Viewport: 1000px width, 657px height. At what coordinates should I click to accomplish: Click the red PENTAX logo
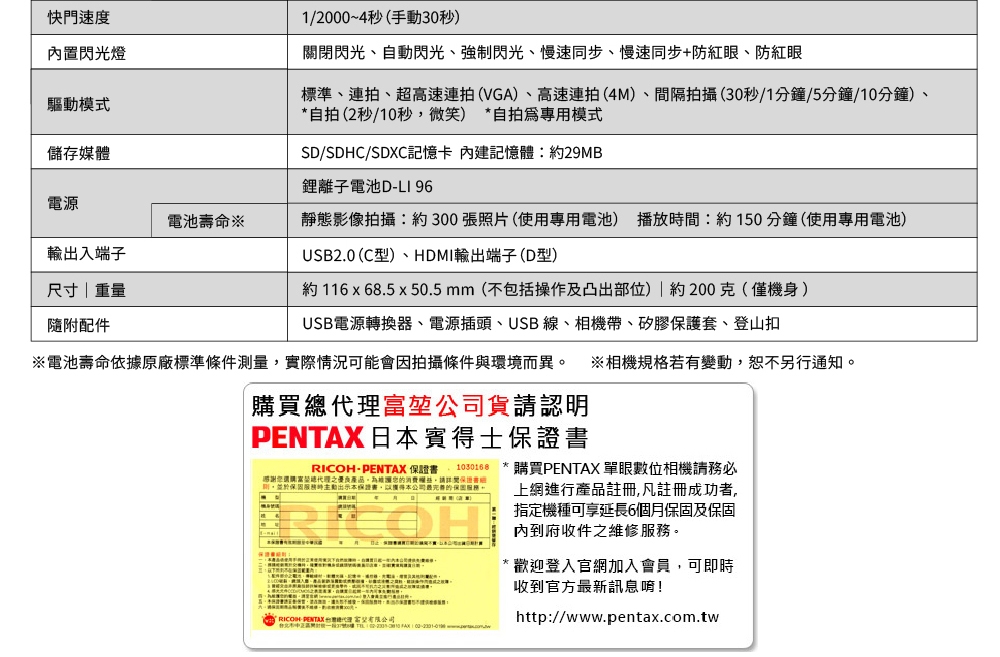click(x=307, y=438)
